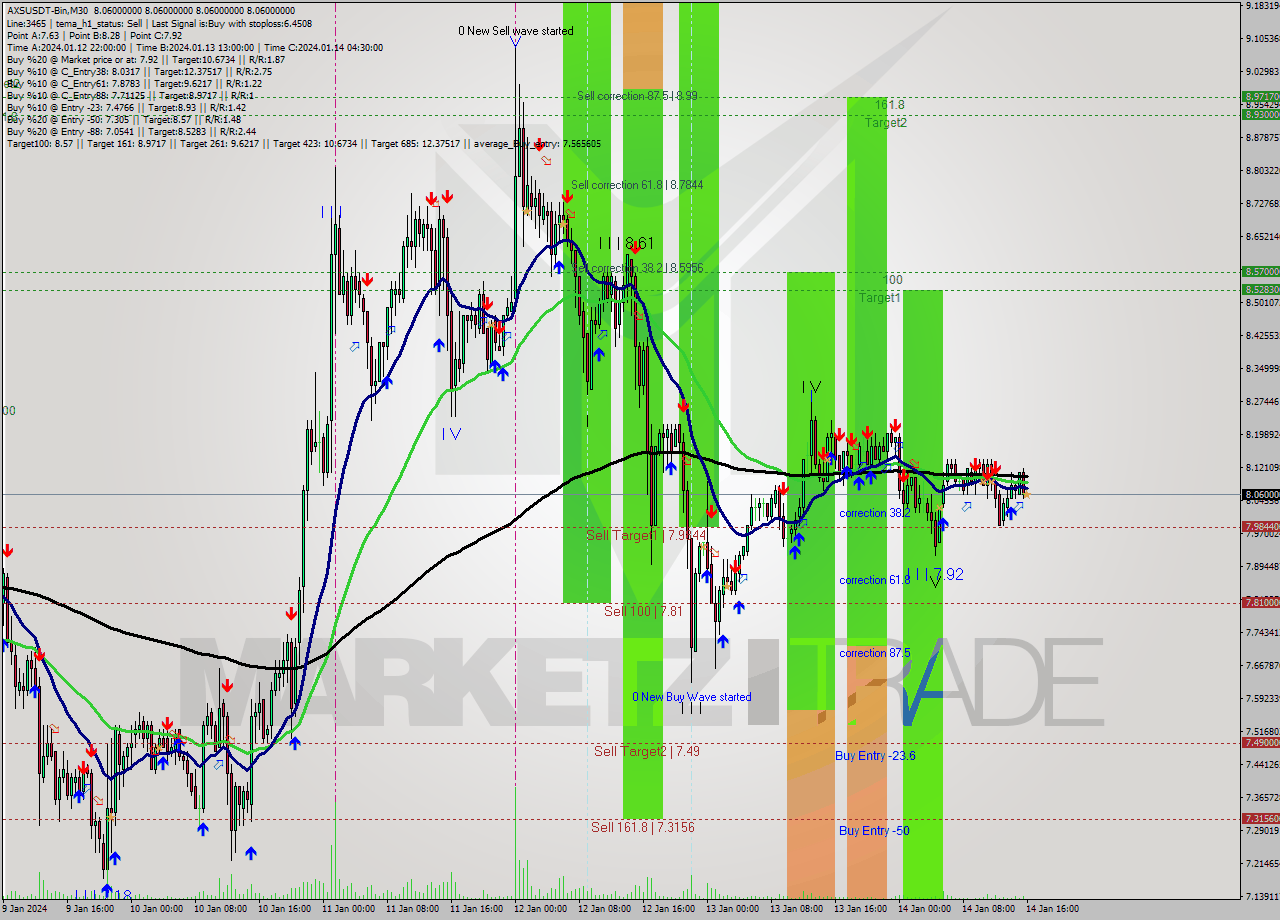
Task: Click the 'Buy Entry -23.6' label
Action: 875,756
